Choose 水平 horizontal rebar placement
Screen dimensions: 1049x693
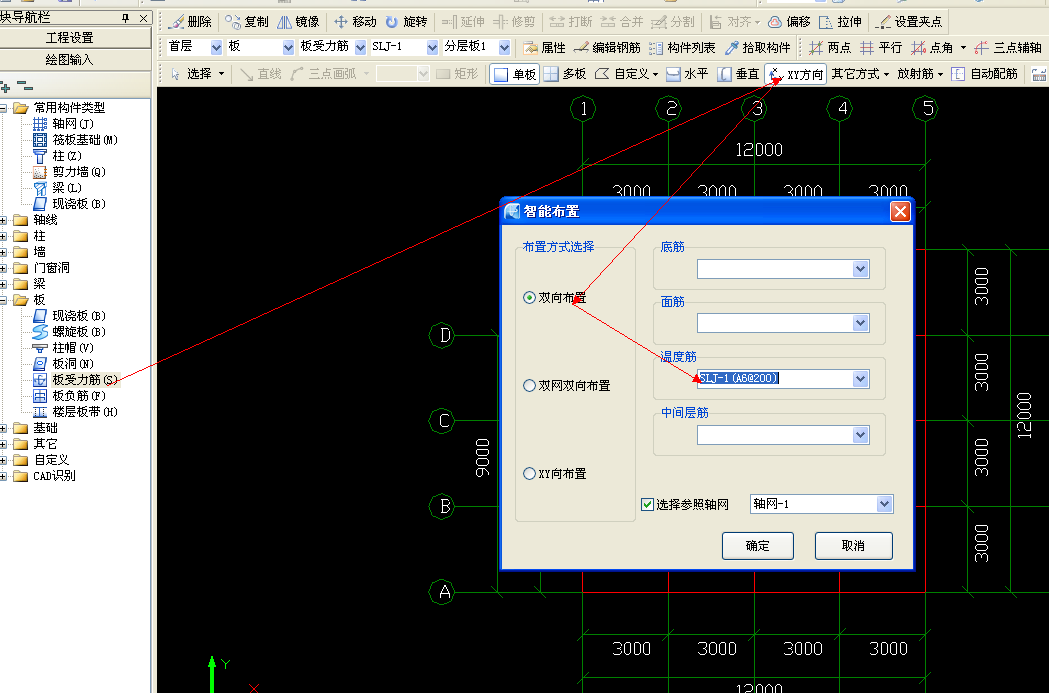(x=687, y=74)
